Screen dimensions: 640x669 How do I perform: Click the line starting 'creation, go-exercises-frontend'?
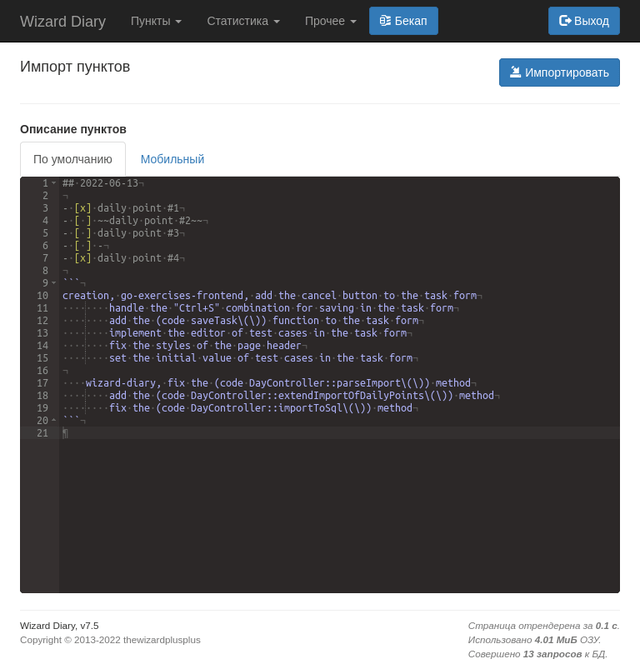point(270,296)
